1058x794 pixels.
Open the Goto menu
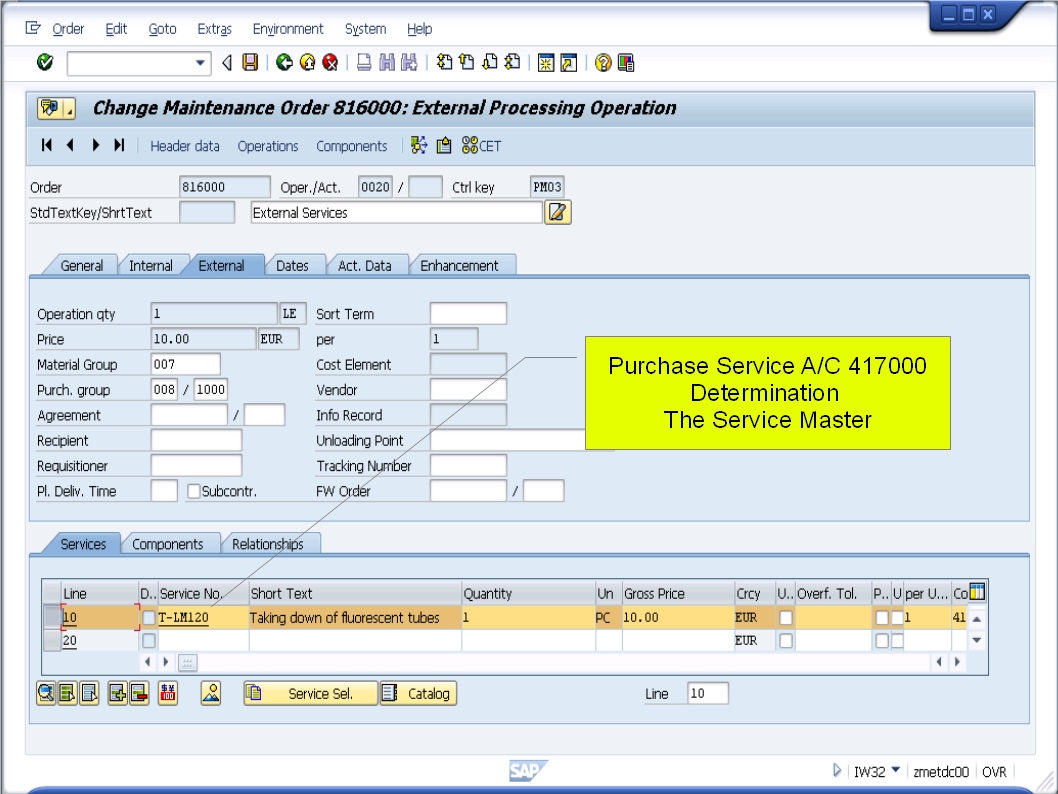163,28
